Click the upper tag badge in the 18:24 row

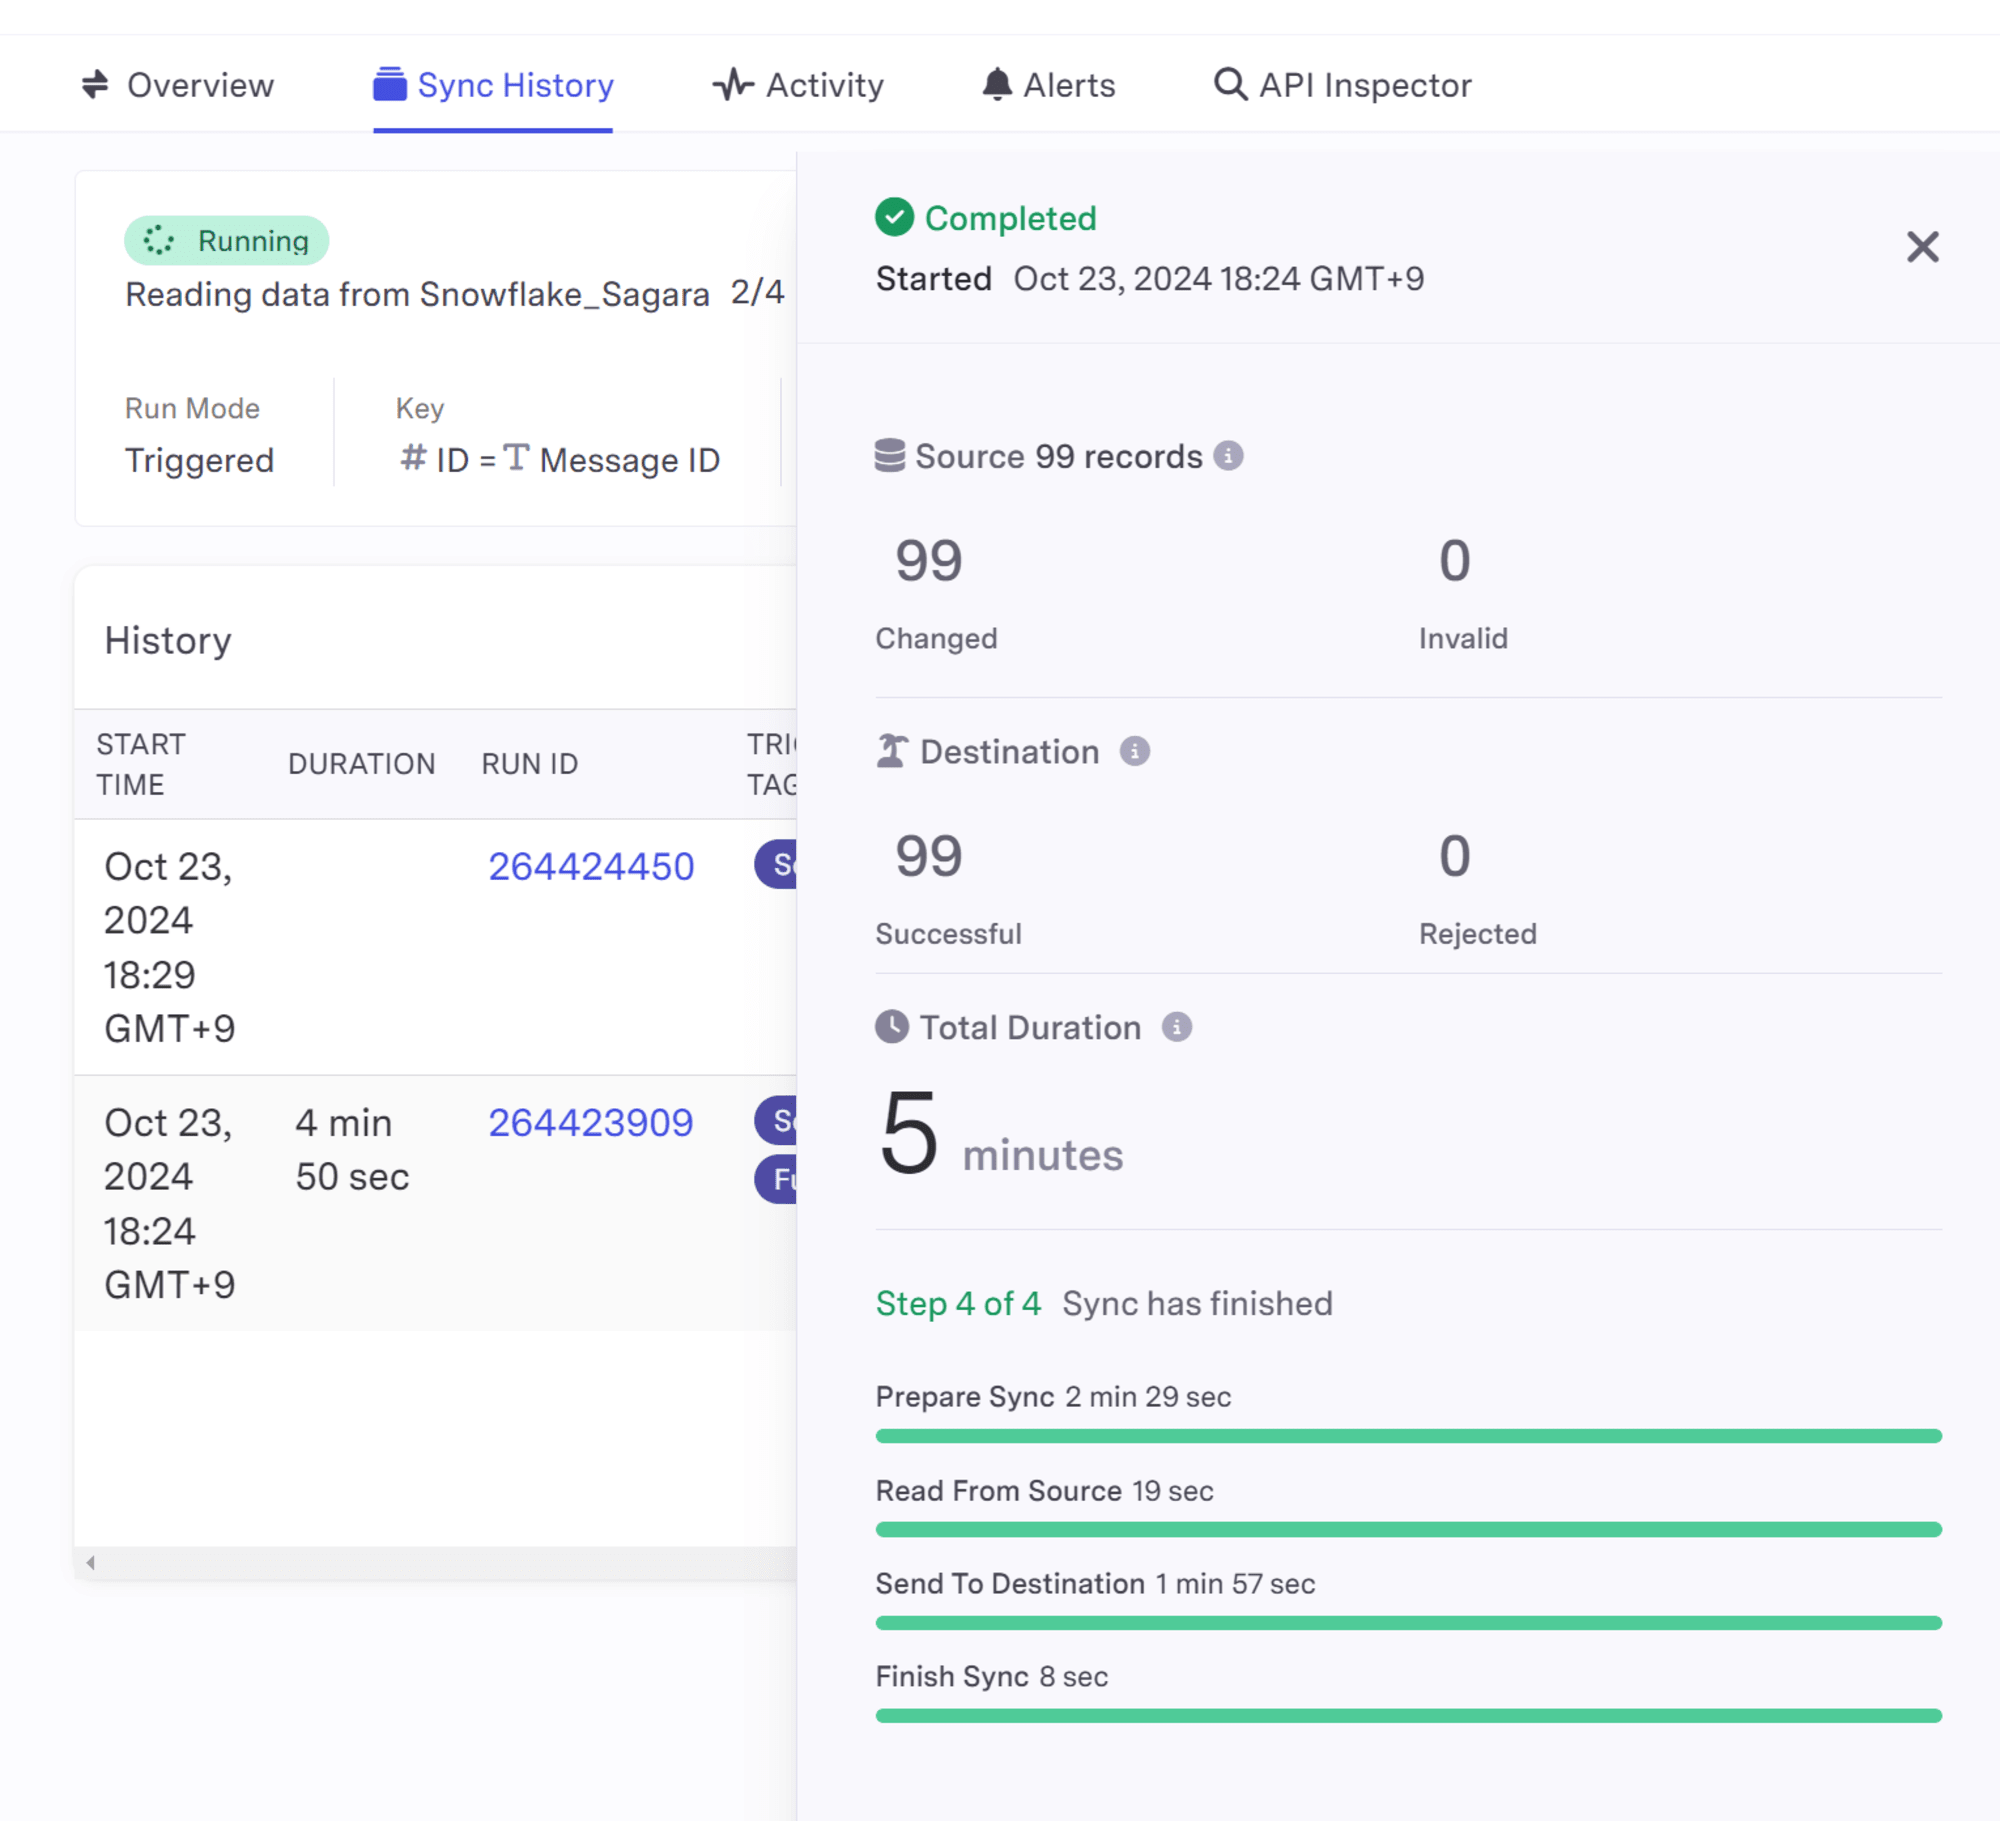click(776, 1120)
